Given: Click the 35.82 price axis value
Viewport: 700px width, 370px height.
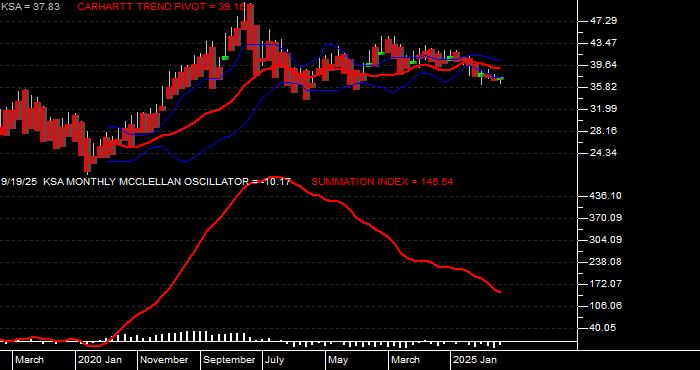Looking at the screenshot, I should [604, 87].
